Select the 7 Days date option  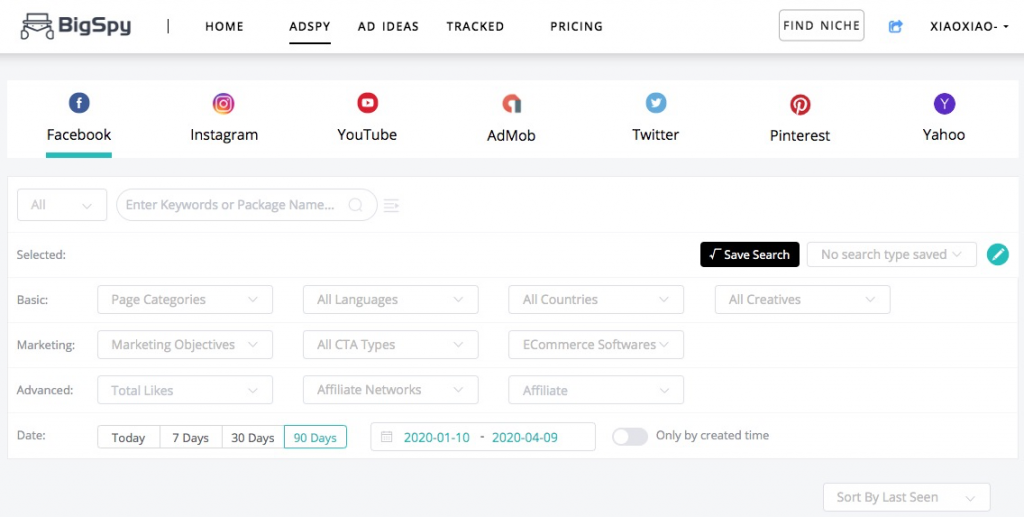pyautogui.click(x=191, y=437)
